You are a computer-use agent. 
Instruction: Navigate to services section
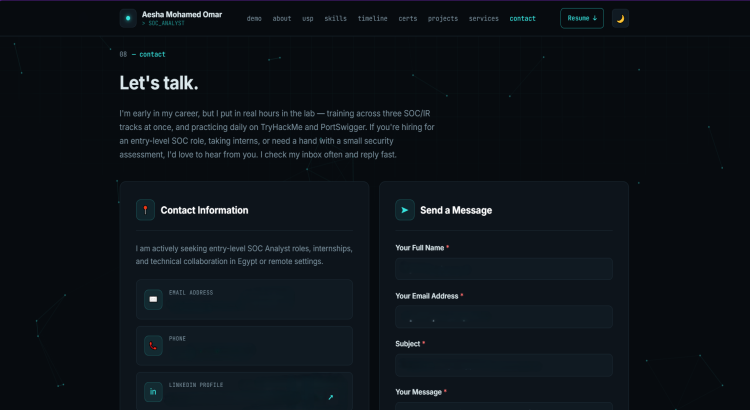pyautogui.click(x=484, y=19)
